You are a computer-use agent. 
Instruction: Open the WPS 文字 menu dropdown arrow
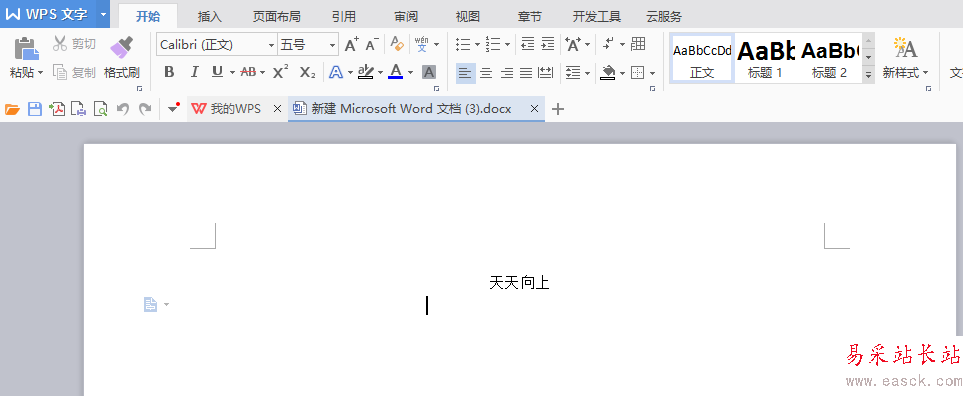point(103,14)
